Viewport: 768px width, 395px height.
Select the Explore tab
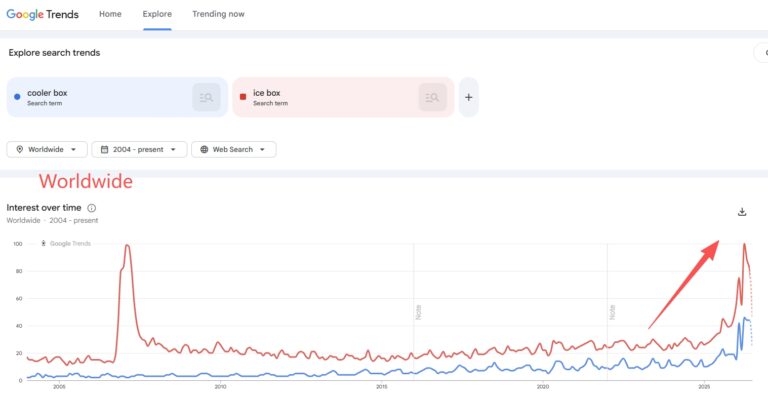157,14
